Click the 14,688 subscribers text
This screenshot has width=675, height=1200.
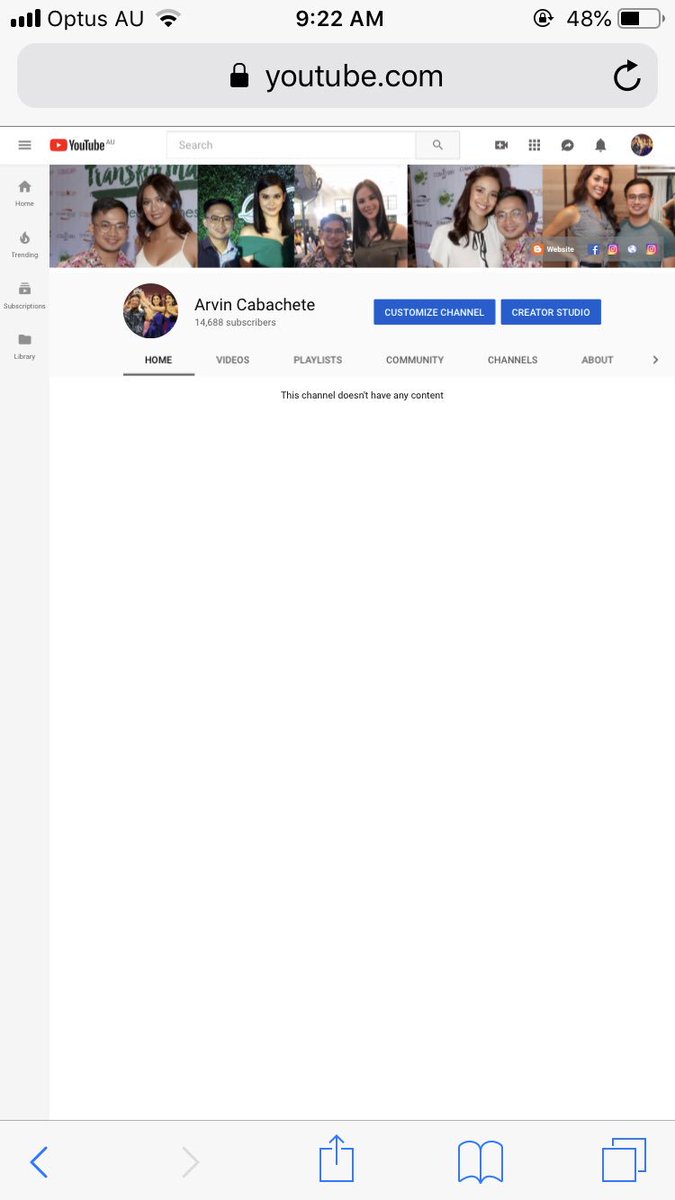(235, 323)
